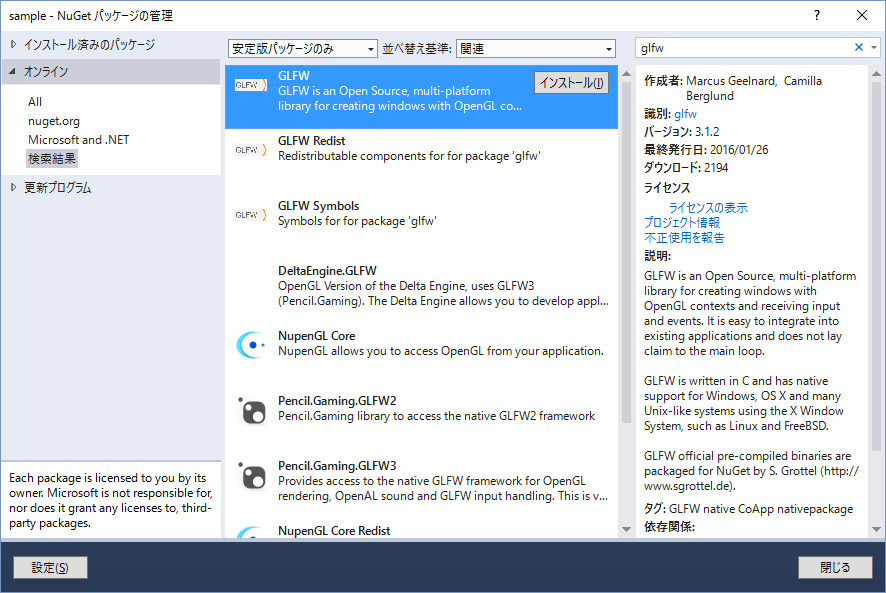Open the ライセンスの表示 link
Screen dimensions: 886x593
708,207
